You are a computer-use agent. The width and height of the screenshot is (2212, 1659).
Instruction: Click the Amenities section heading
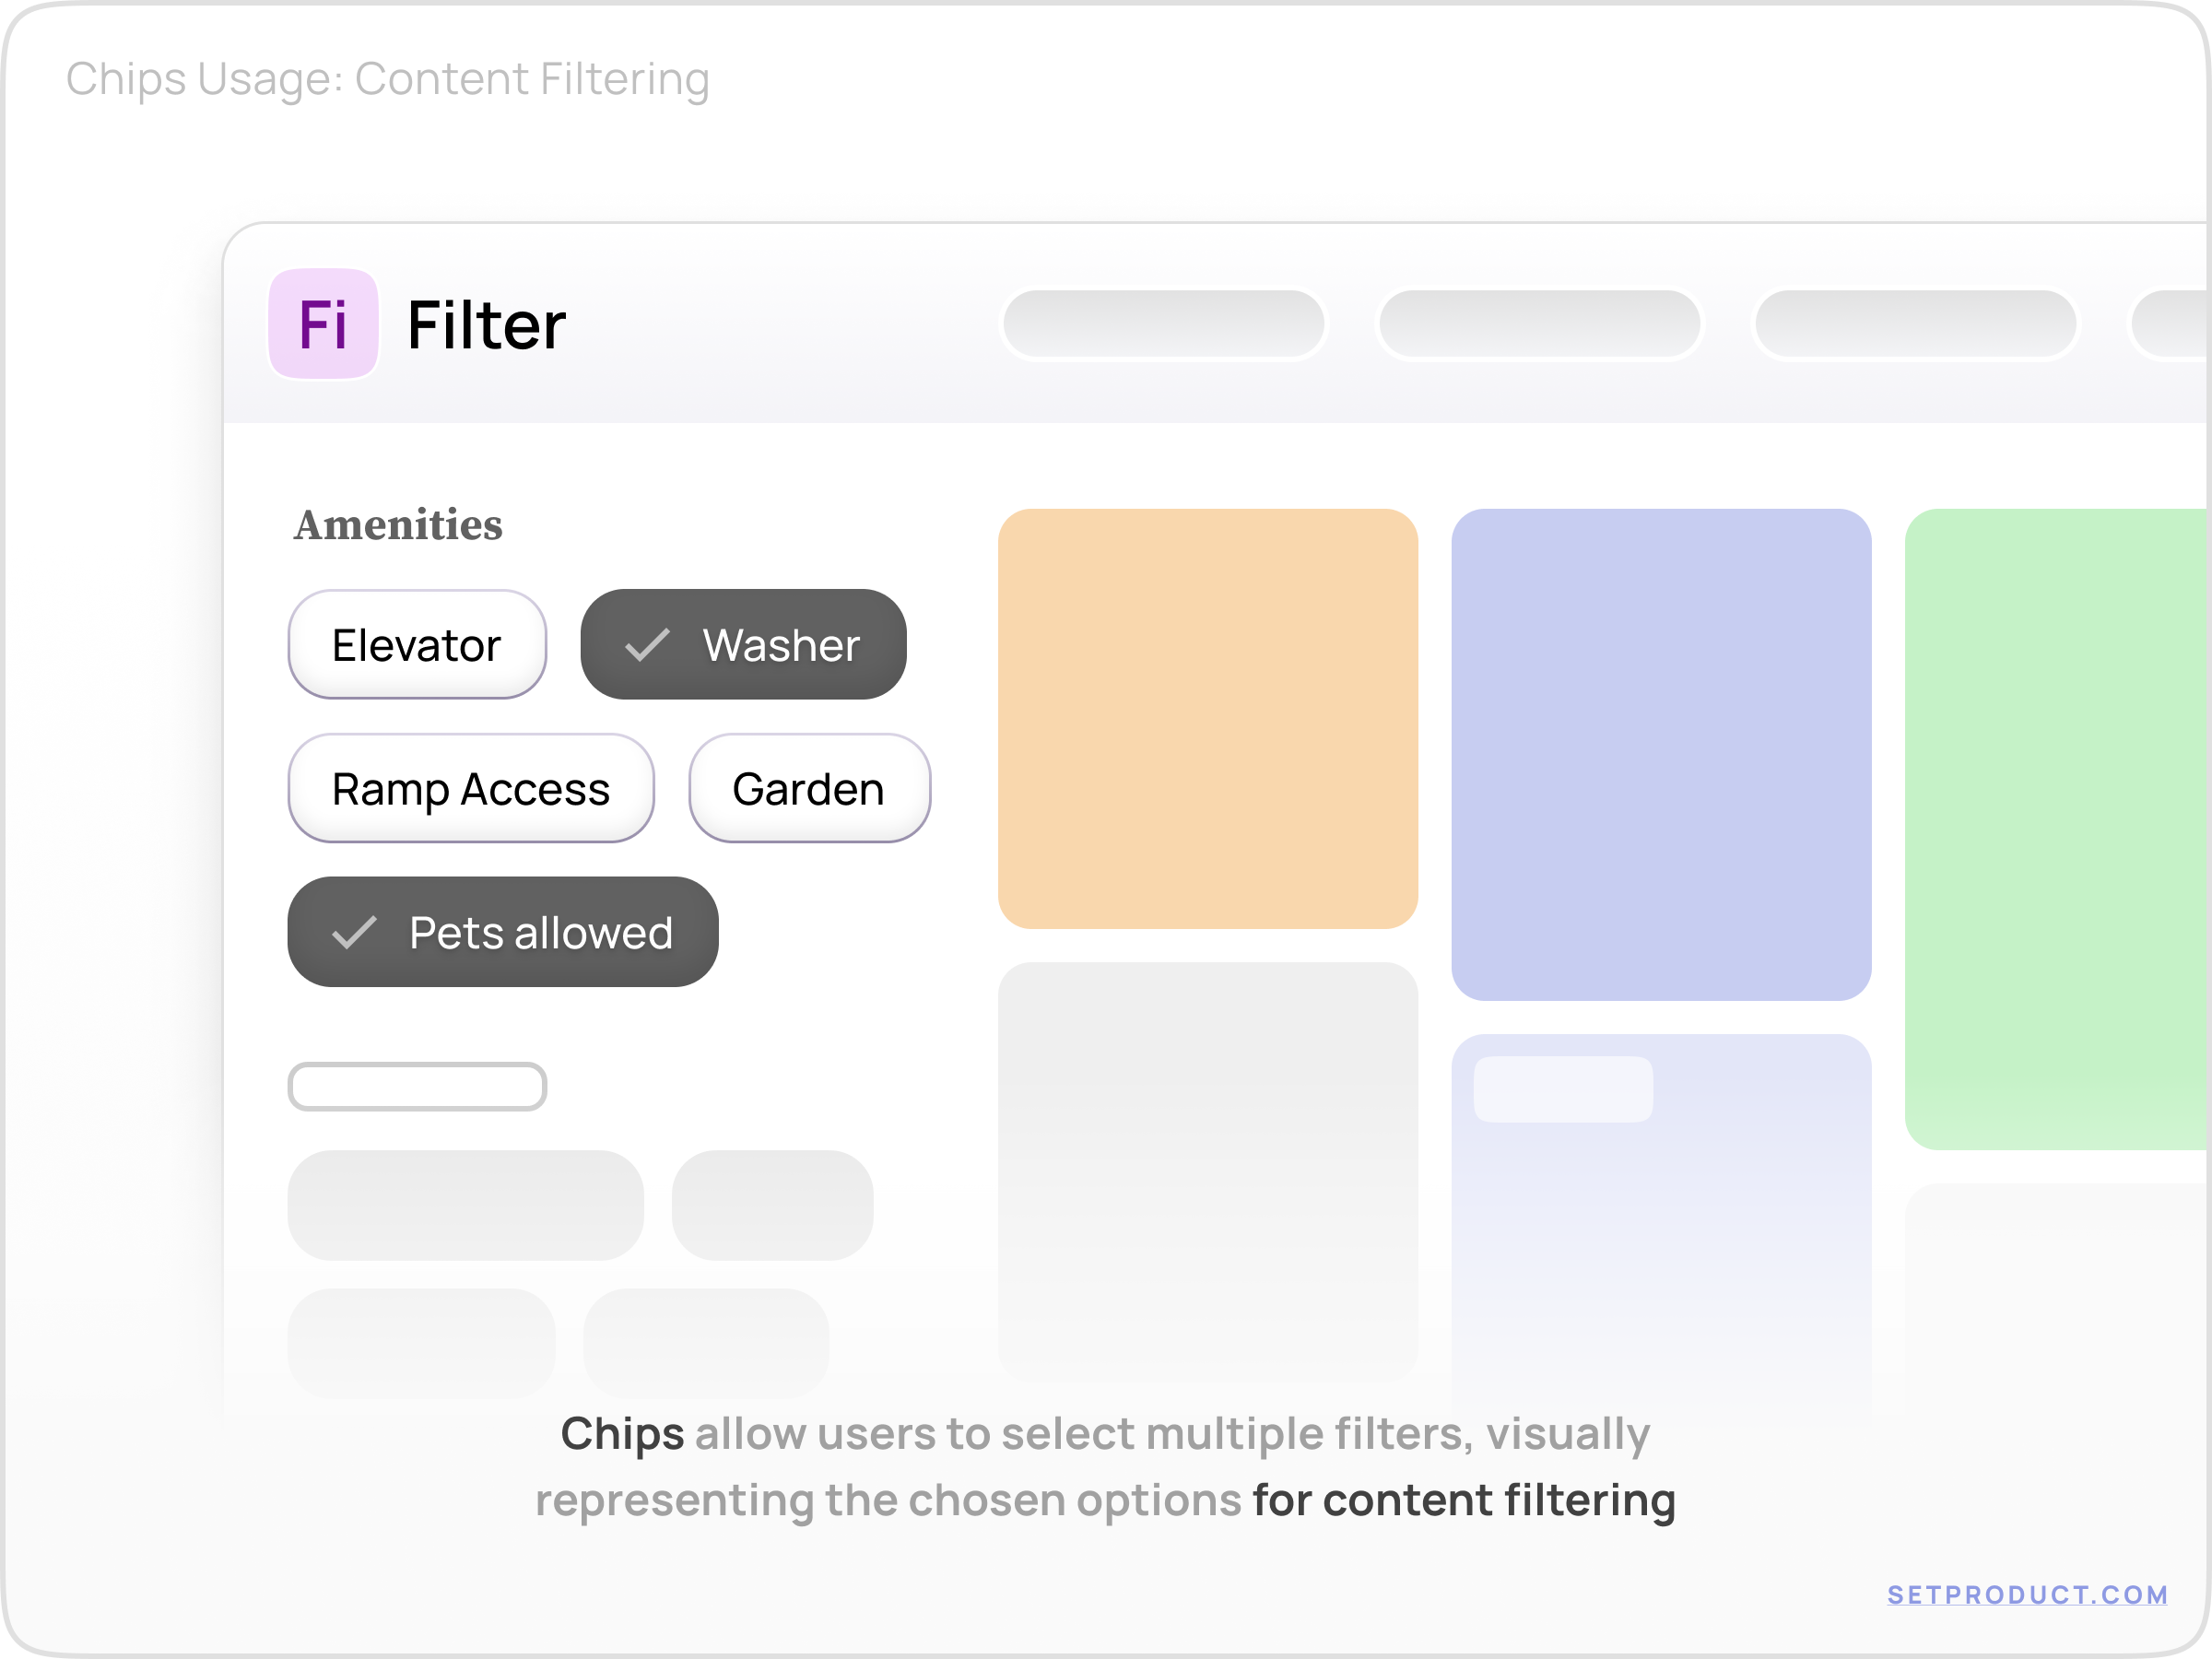tap(397, 524)
